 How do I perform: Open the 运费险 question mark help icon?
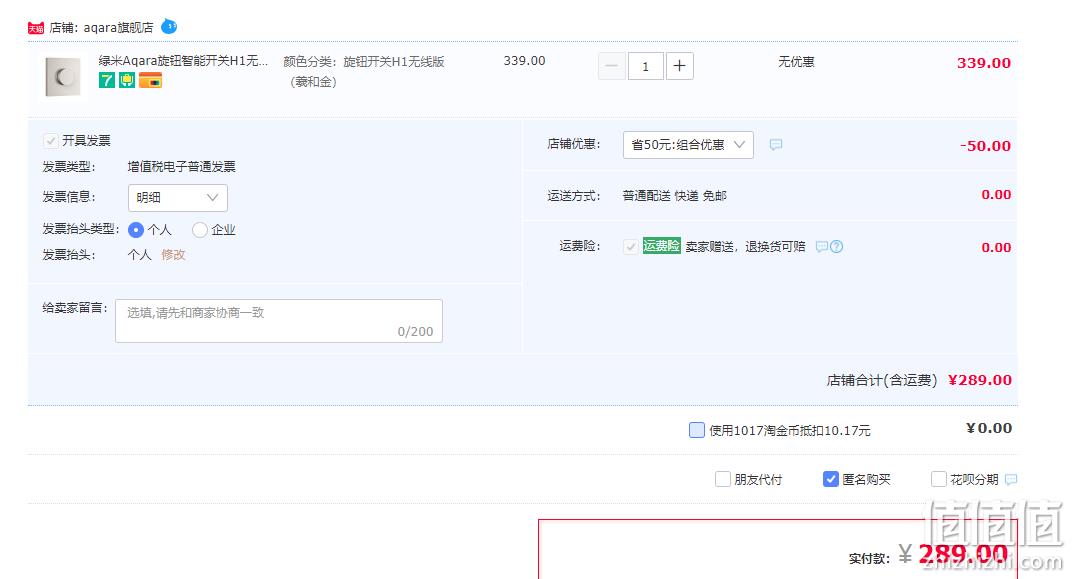[836, 247]
